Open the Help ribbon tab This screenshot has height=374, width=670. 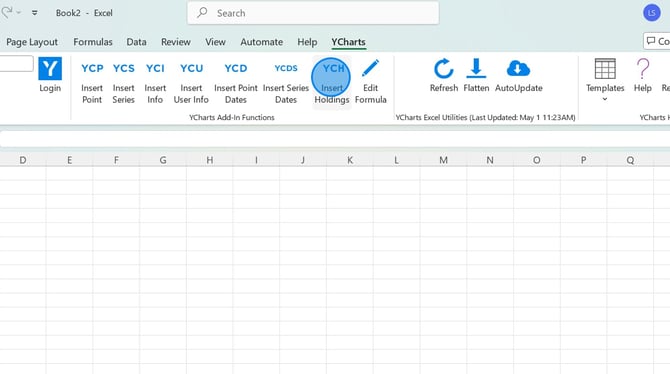[307, 42]
